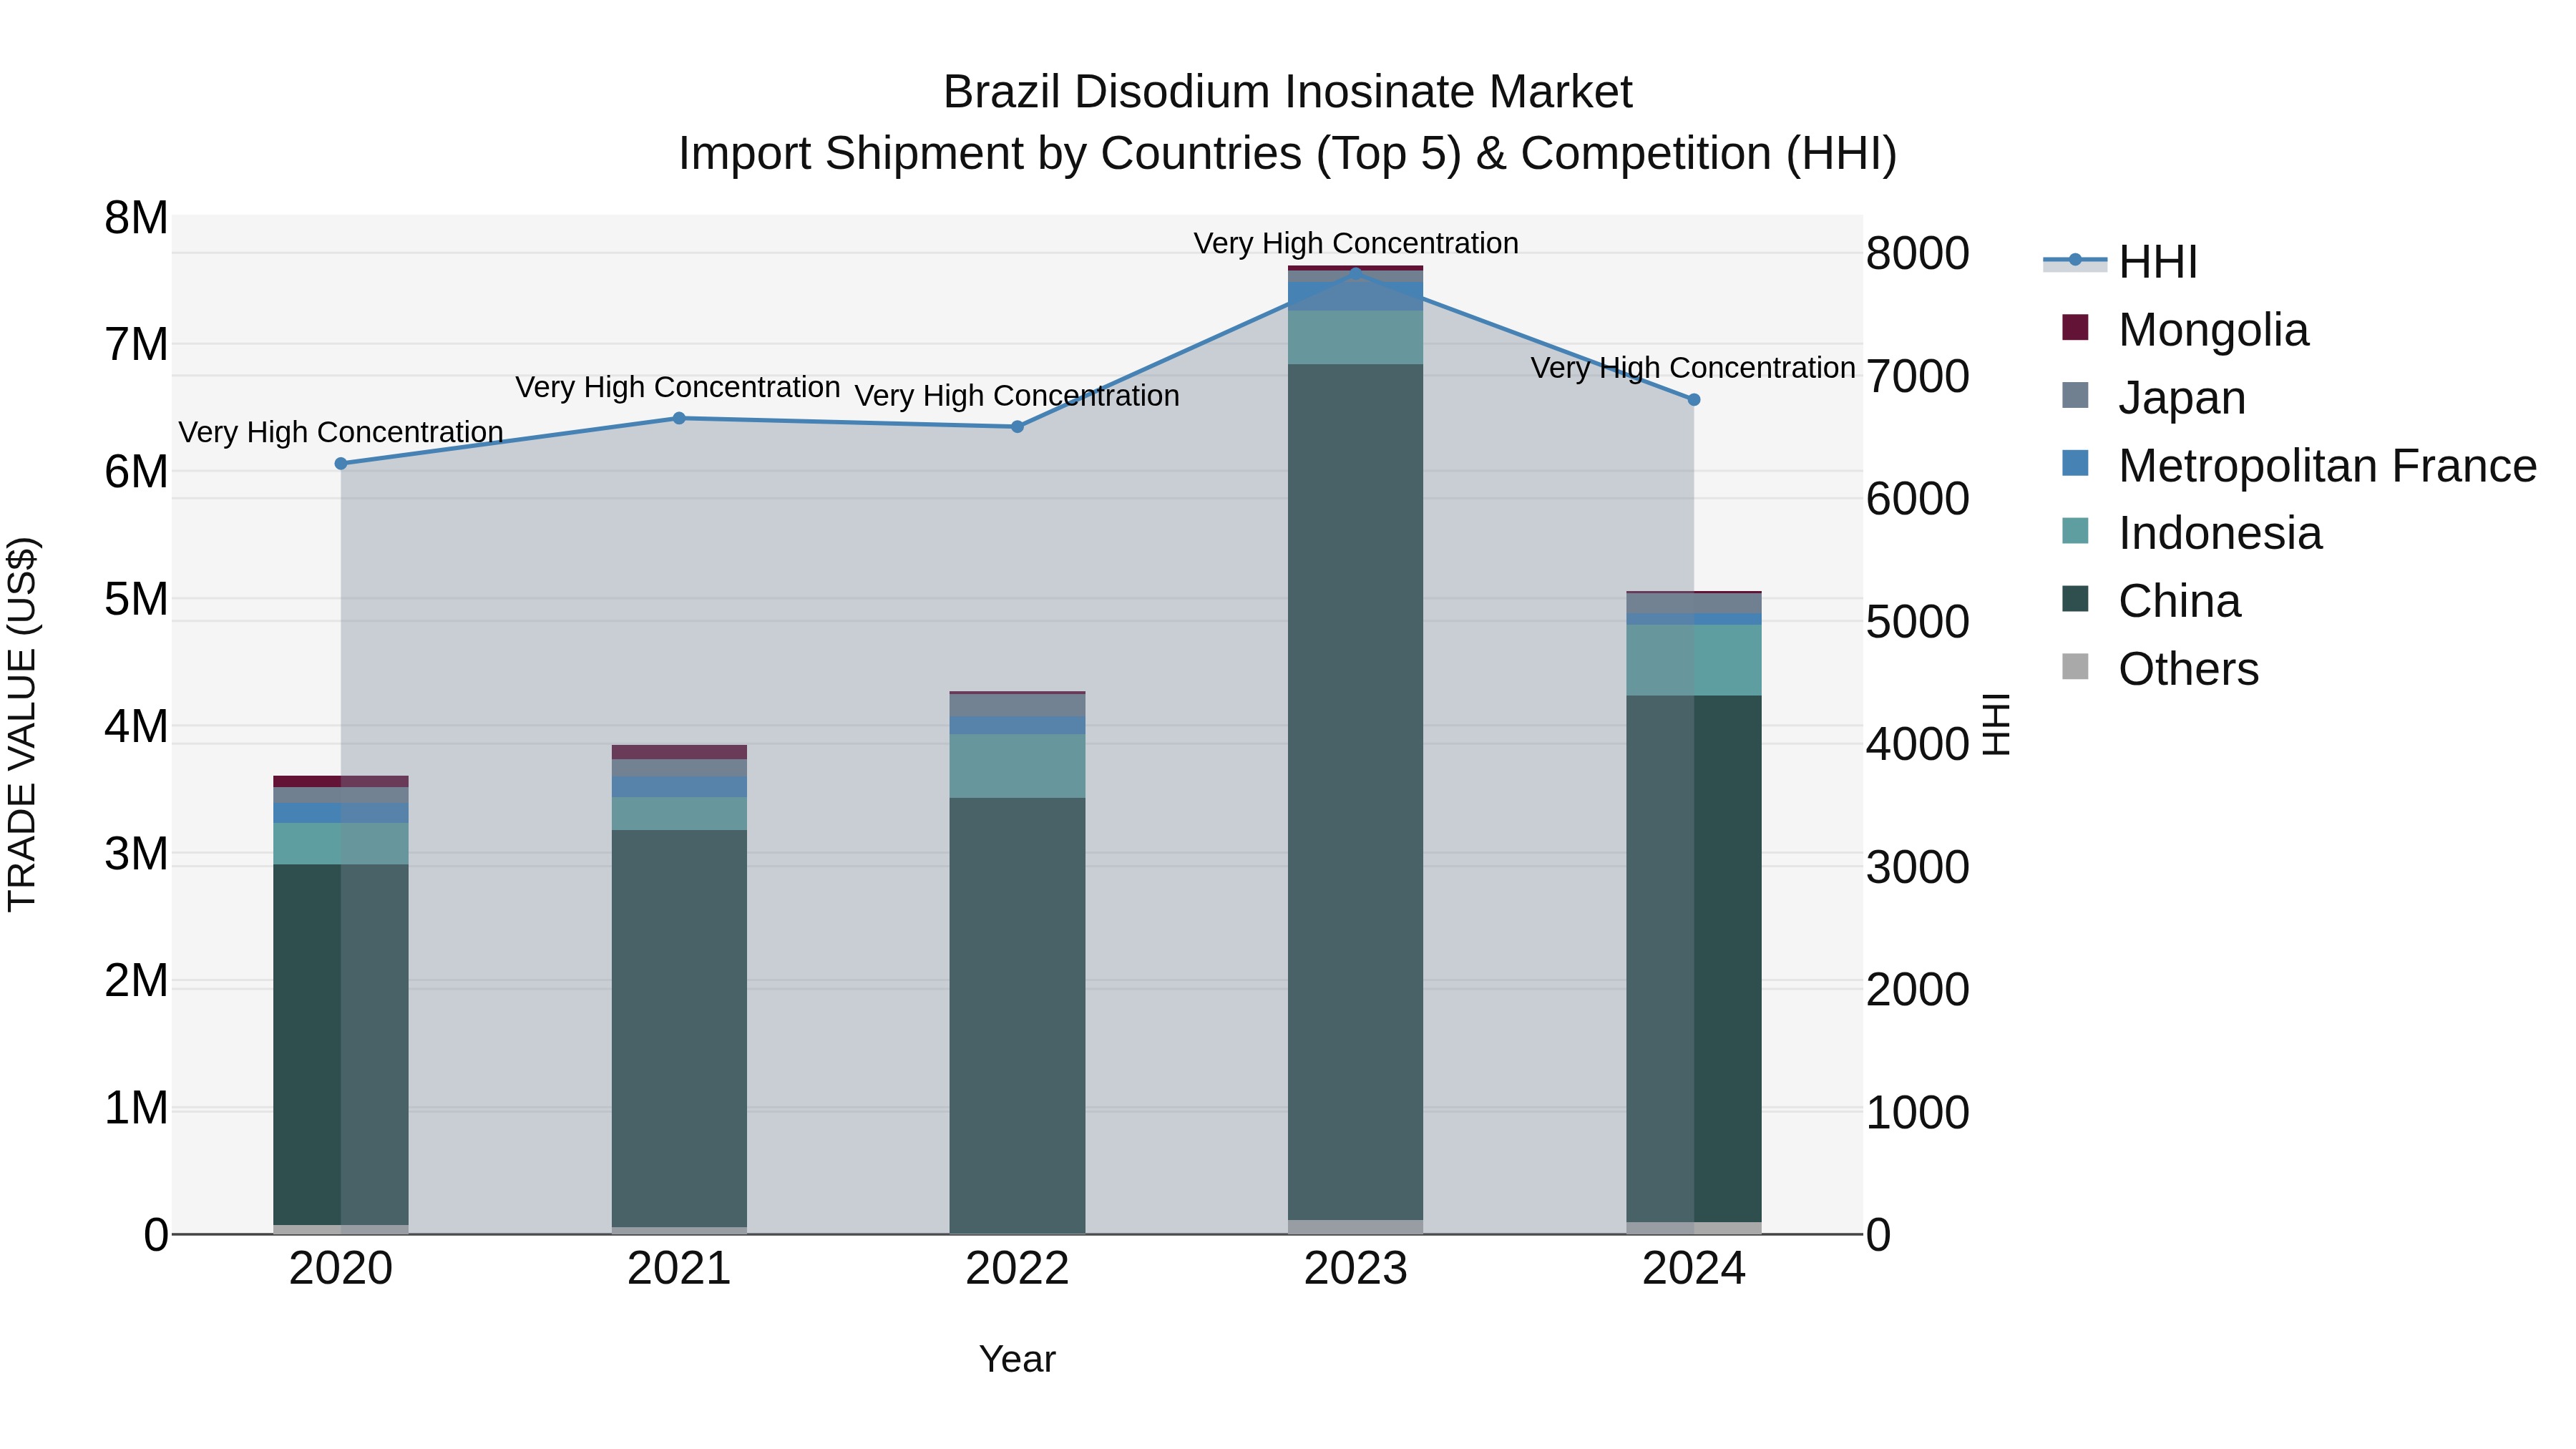Toggle the Metropolitan France legend label

point(2327,466)
